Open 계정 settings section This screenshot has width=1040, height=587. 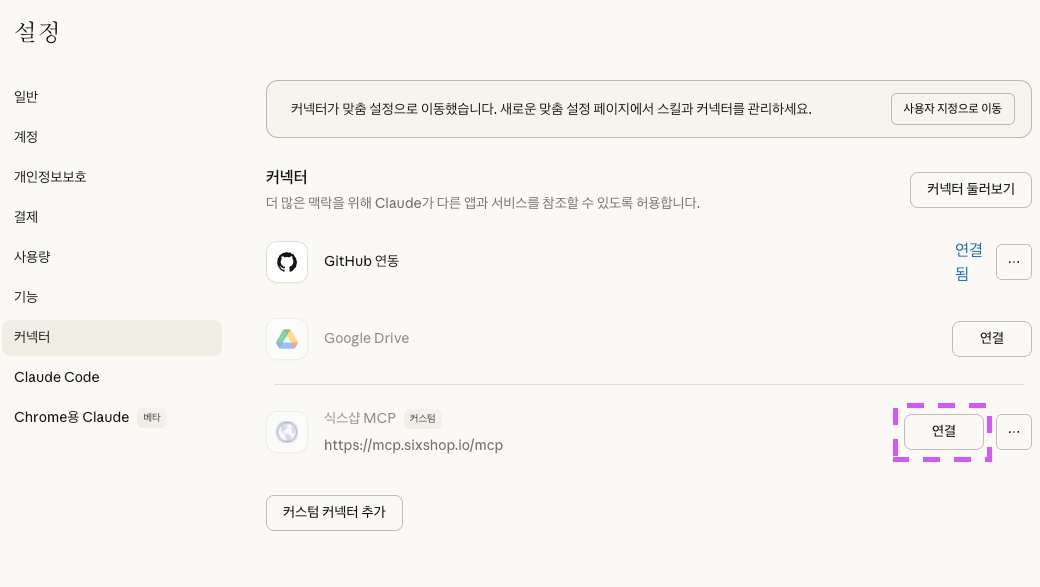(x=27, y=137)
